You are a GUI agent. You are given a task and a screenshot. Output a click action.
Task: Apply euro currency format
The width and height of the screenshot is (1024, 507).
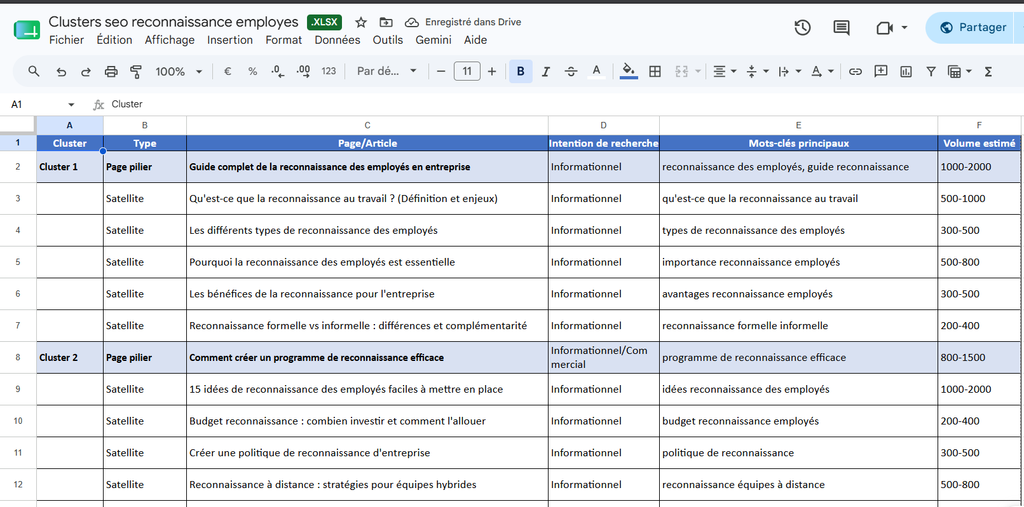pyautogui.click(x=227, y=71)
